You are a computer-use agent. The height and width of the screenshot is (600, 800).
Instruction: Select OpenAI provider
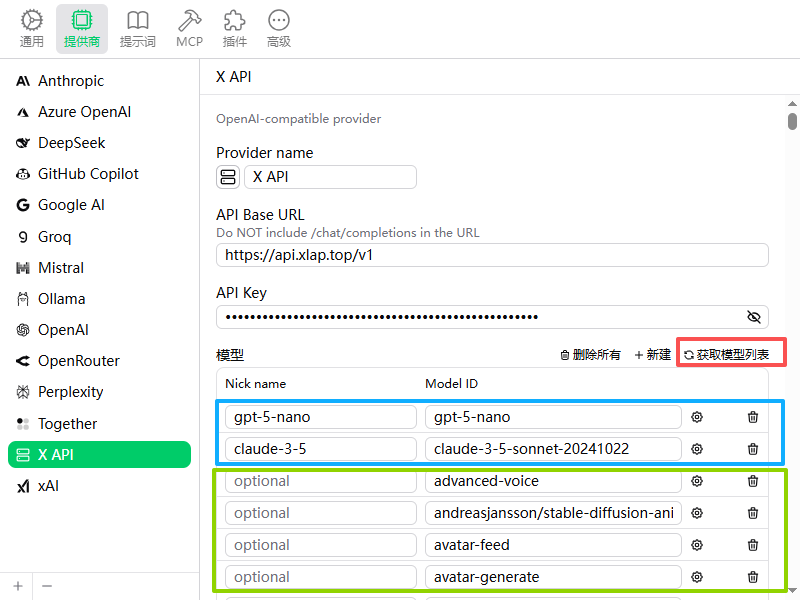point(99,330)
